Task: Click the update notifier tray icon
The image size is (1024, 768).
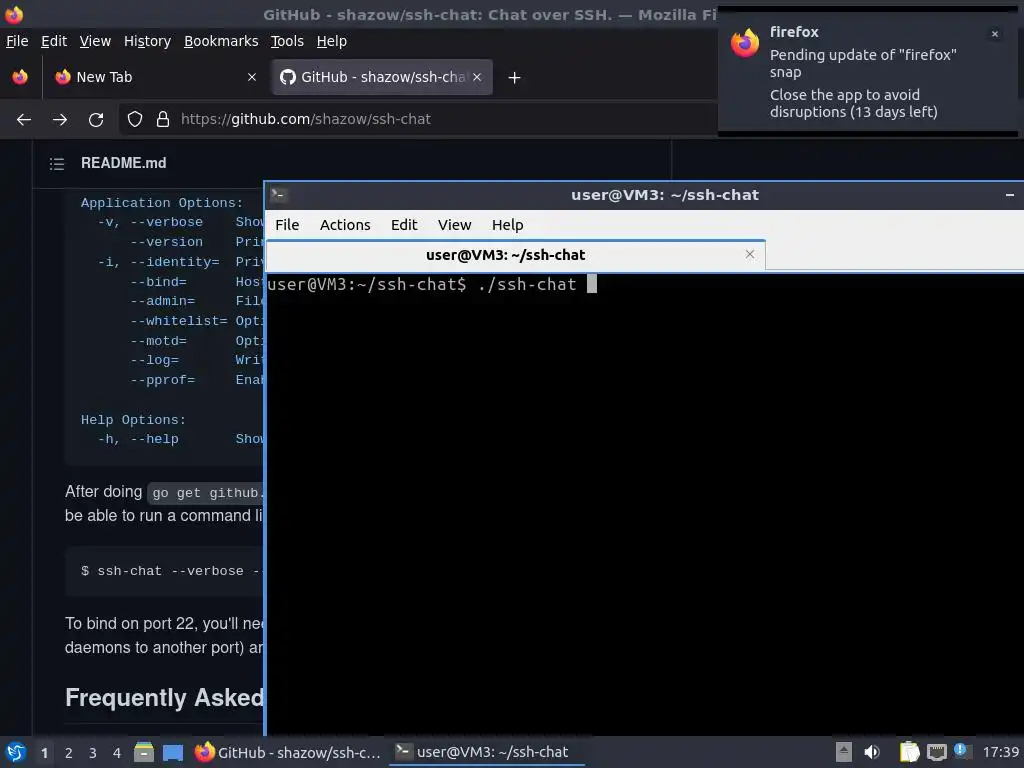Action: point(961,751)
